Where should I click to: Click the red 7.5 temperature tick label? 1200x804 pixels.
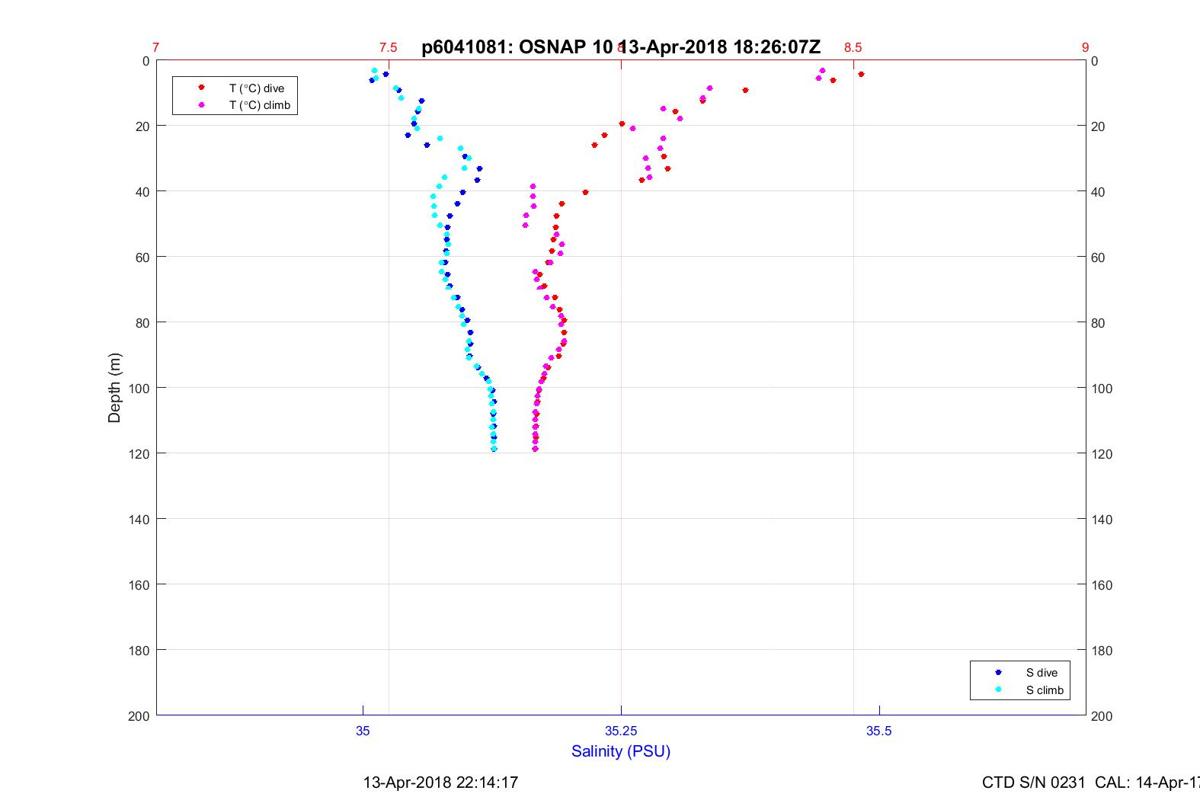388,47
